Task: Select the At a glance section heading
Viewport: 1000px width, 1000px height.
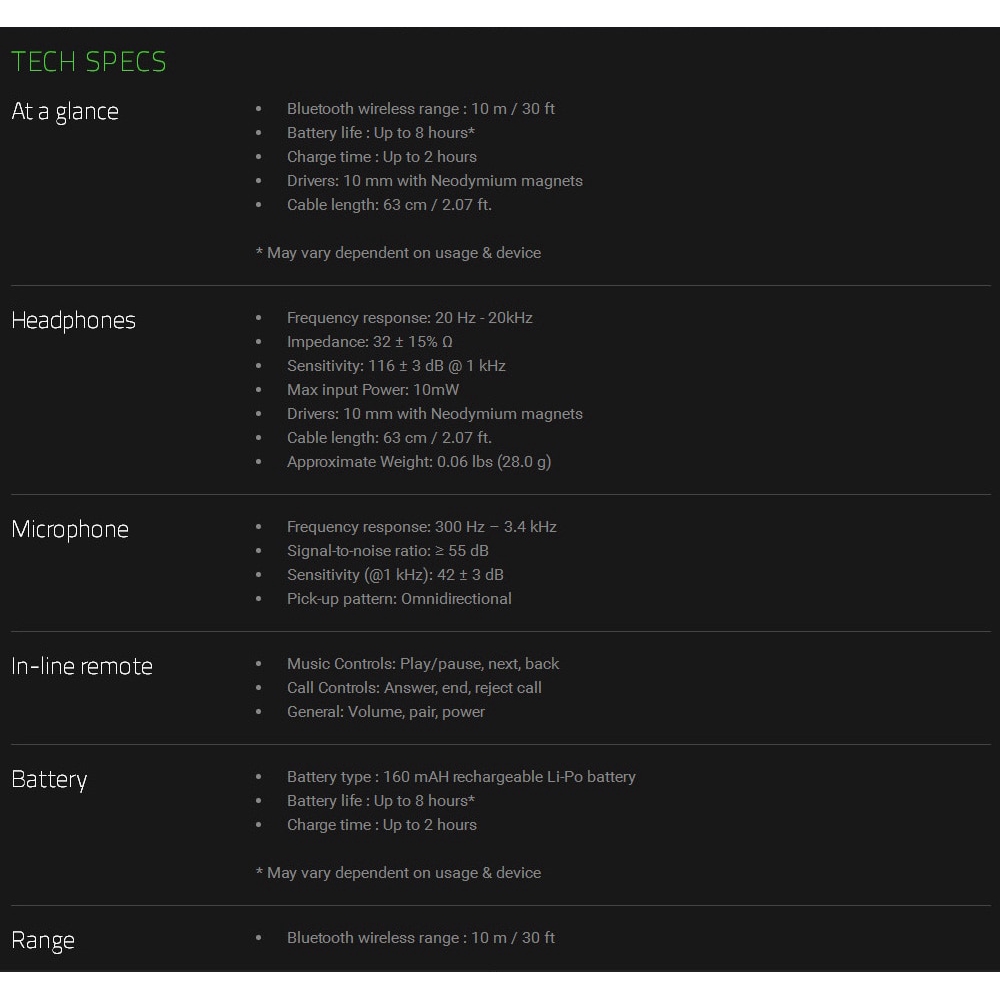Action: coord(65,111)
